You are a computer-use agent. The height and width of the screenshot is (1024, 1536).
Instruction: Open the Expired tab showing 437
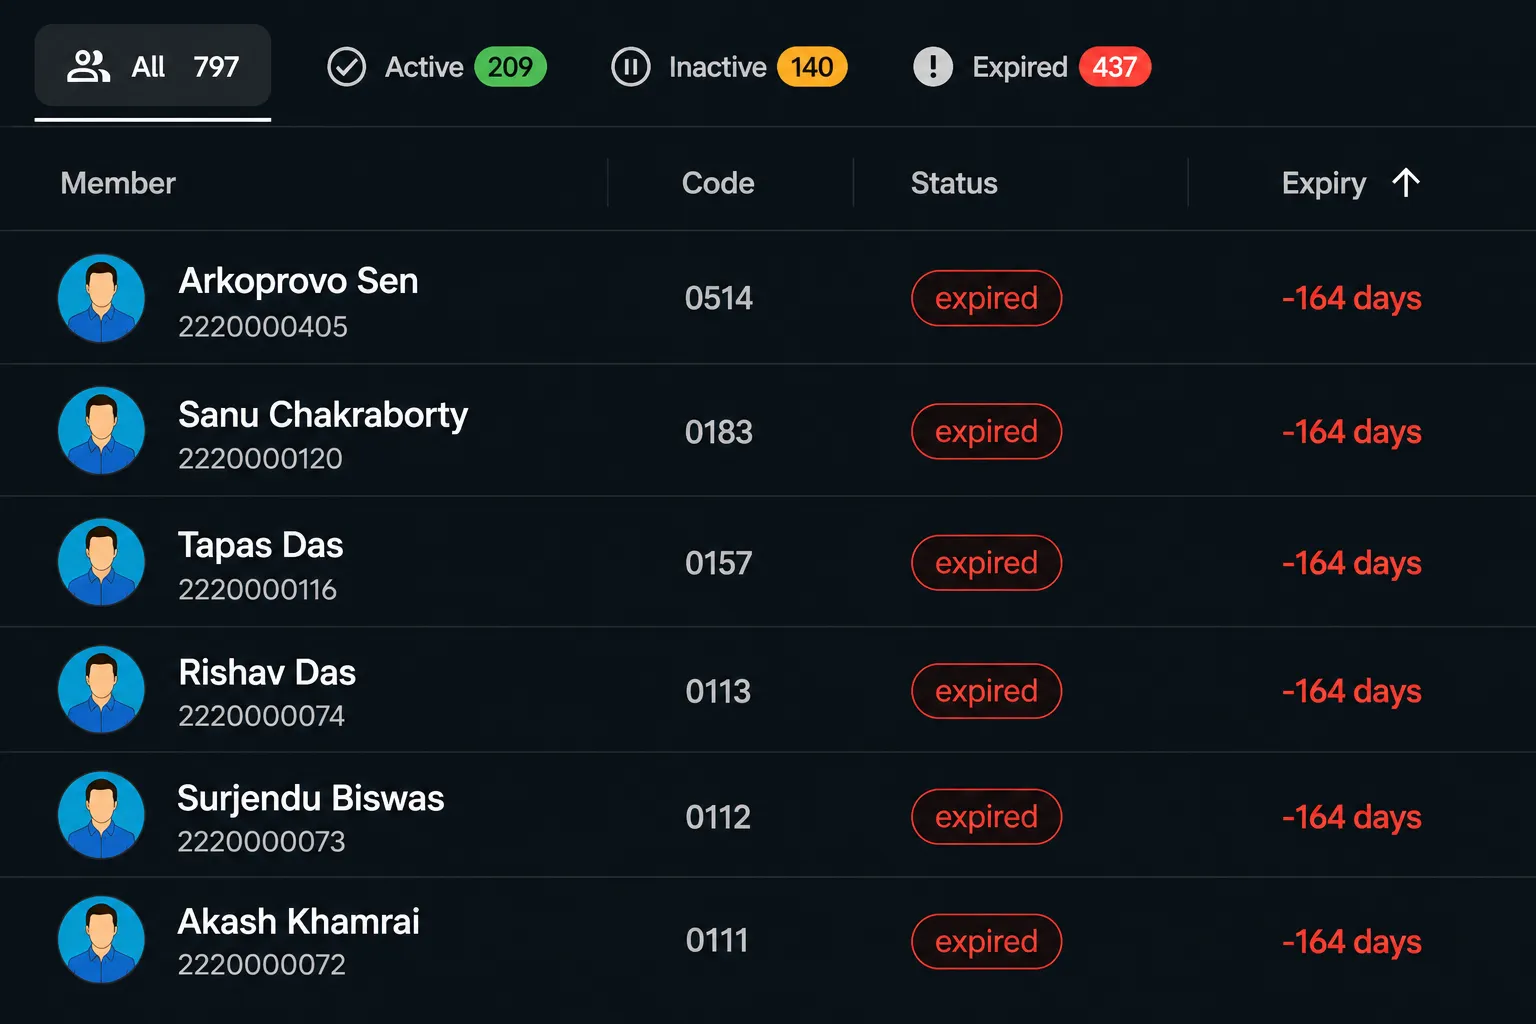pyautogui.click(x=1032, y=67)
